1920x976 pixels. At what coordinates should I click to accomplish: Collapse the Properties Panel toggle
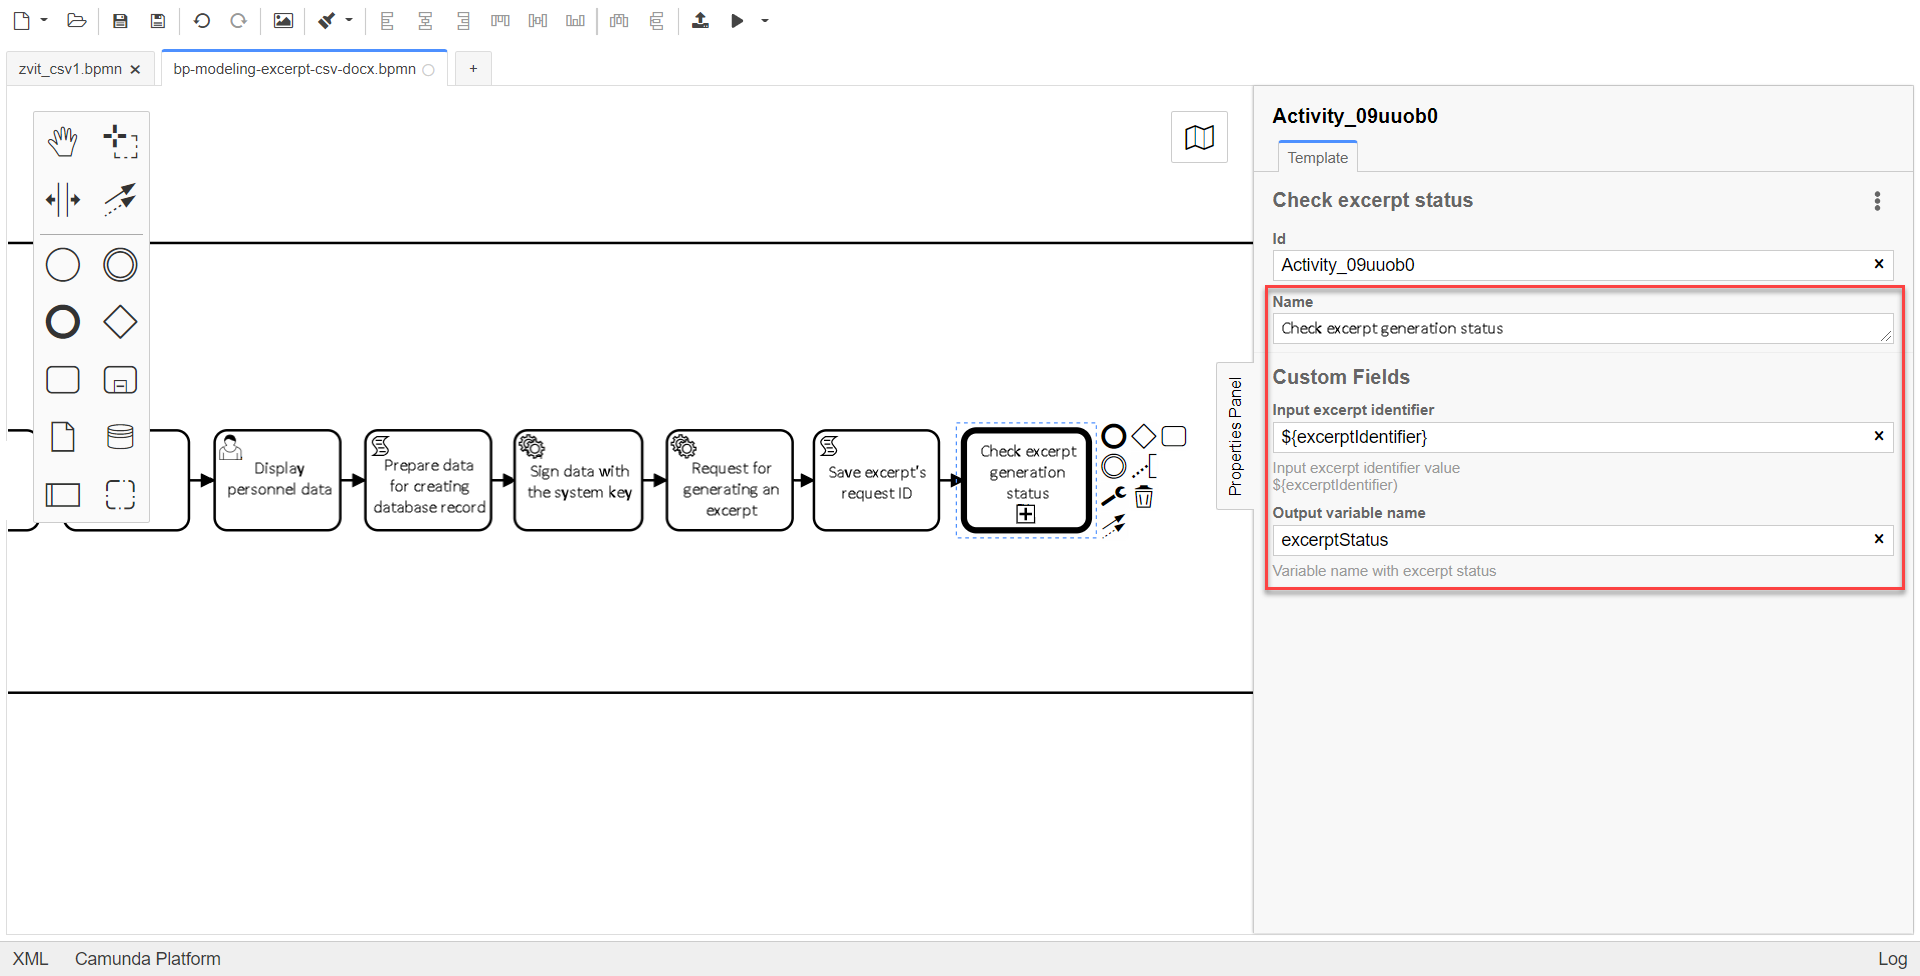click(x=1235, y=436)
